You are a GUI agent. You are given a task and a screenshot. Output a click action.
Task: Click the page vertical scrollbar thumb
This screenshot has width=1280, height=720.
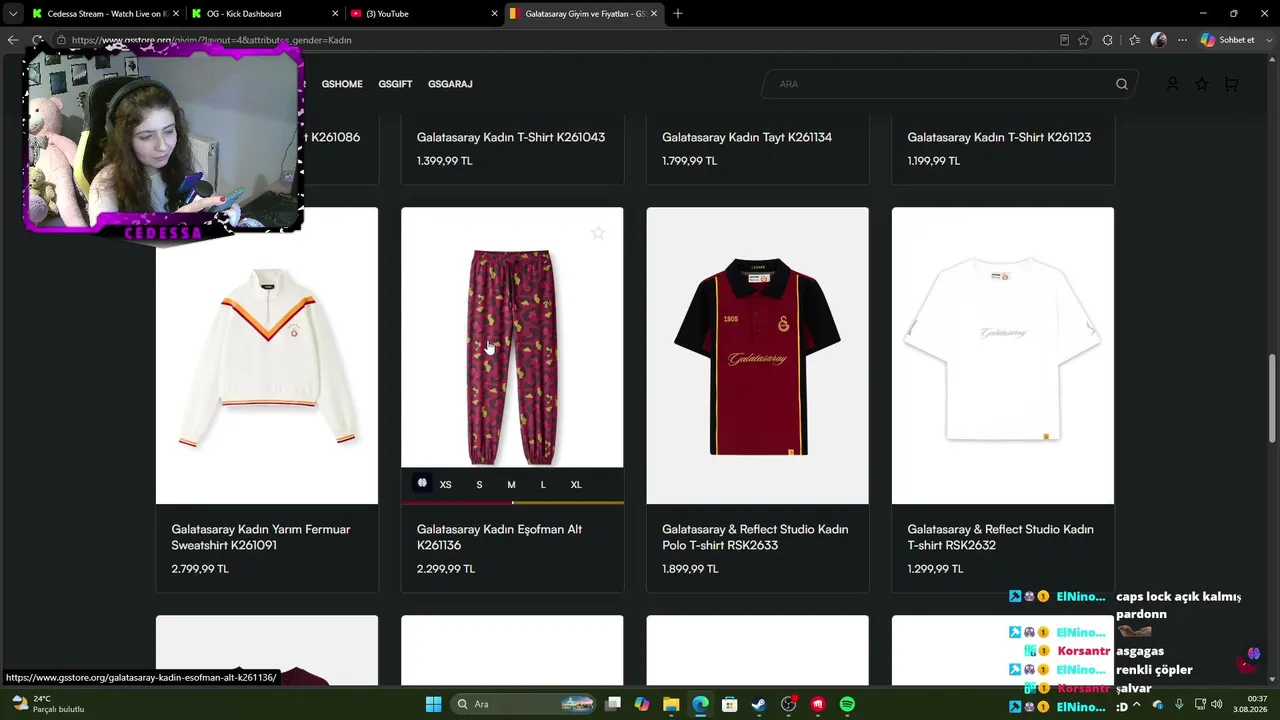click(x=1272, y=398)
